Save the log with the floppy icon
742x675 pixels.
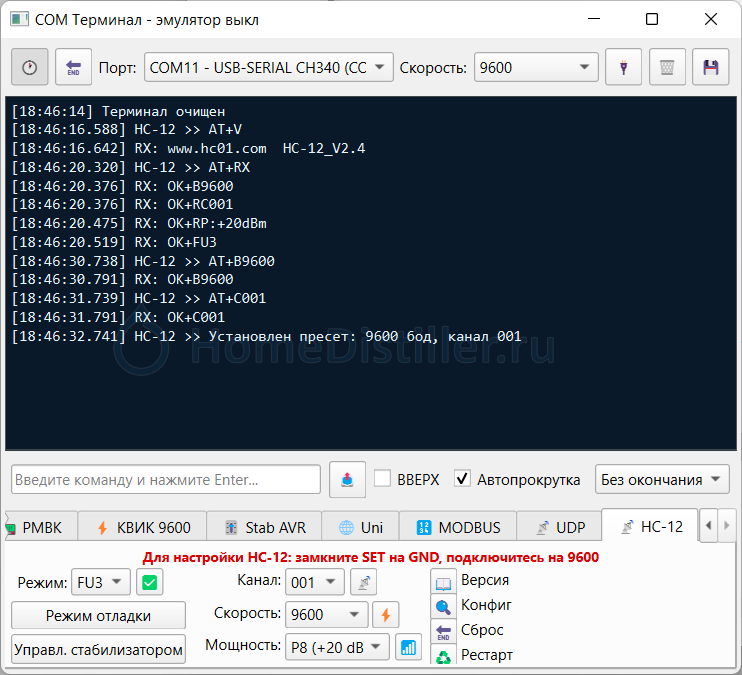(711, 68)
